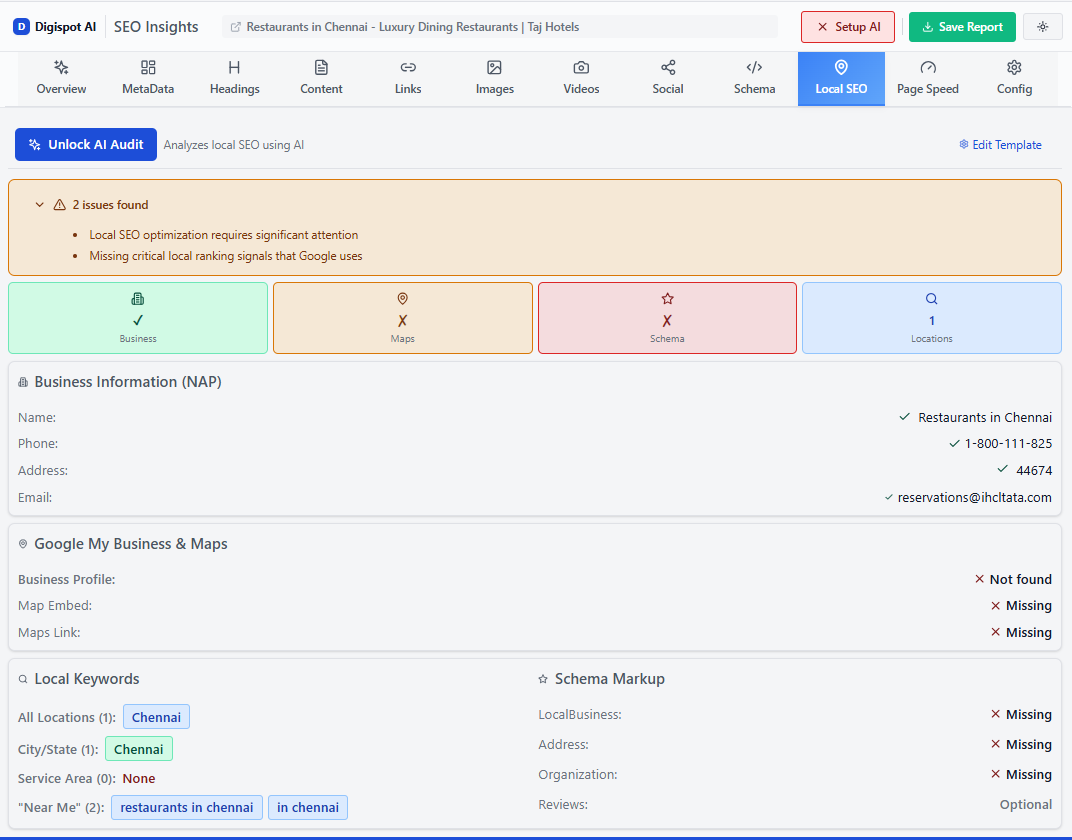
Task: Open the Social insights panel
Action: [x=667, y=77]
